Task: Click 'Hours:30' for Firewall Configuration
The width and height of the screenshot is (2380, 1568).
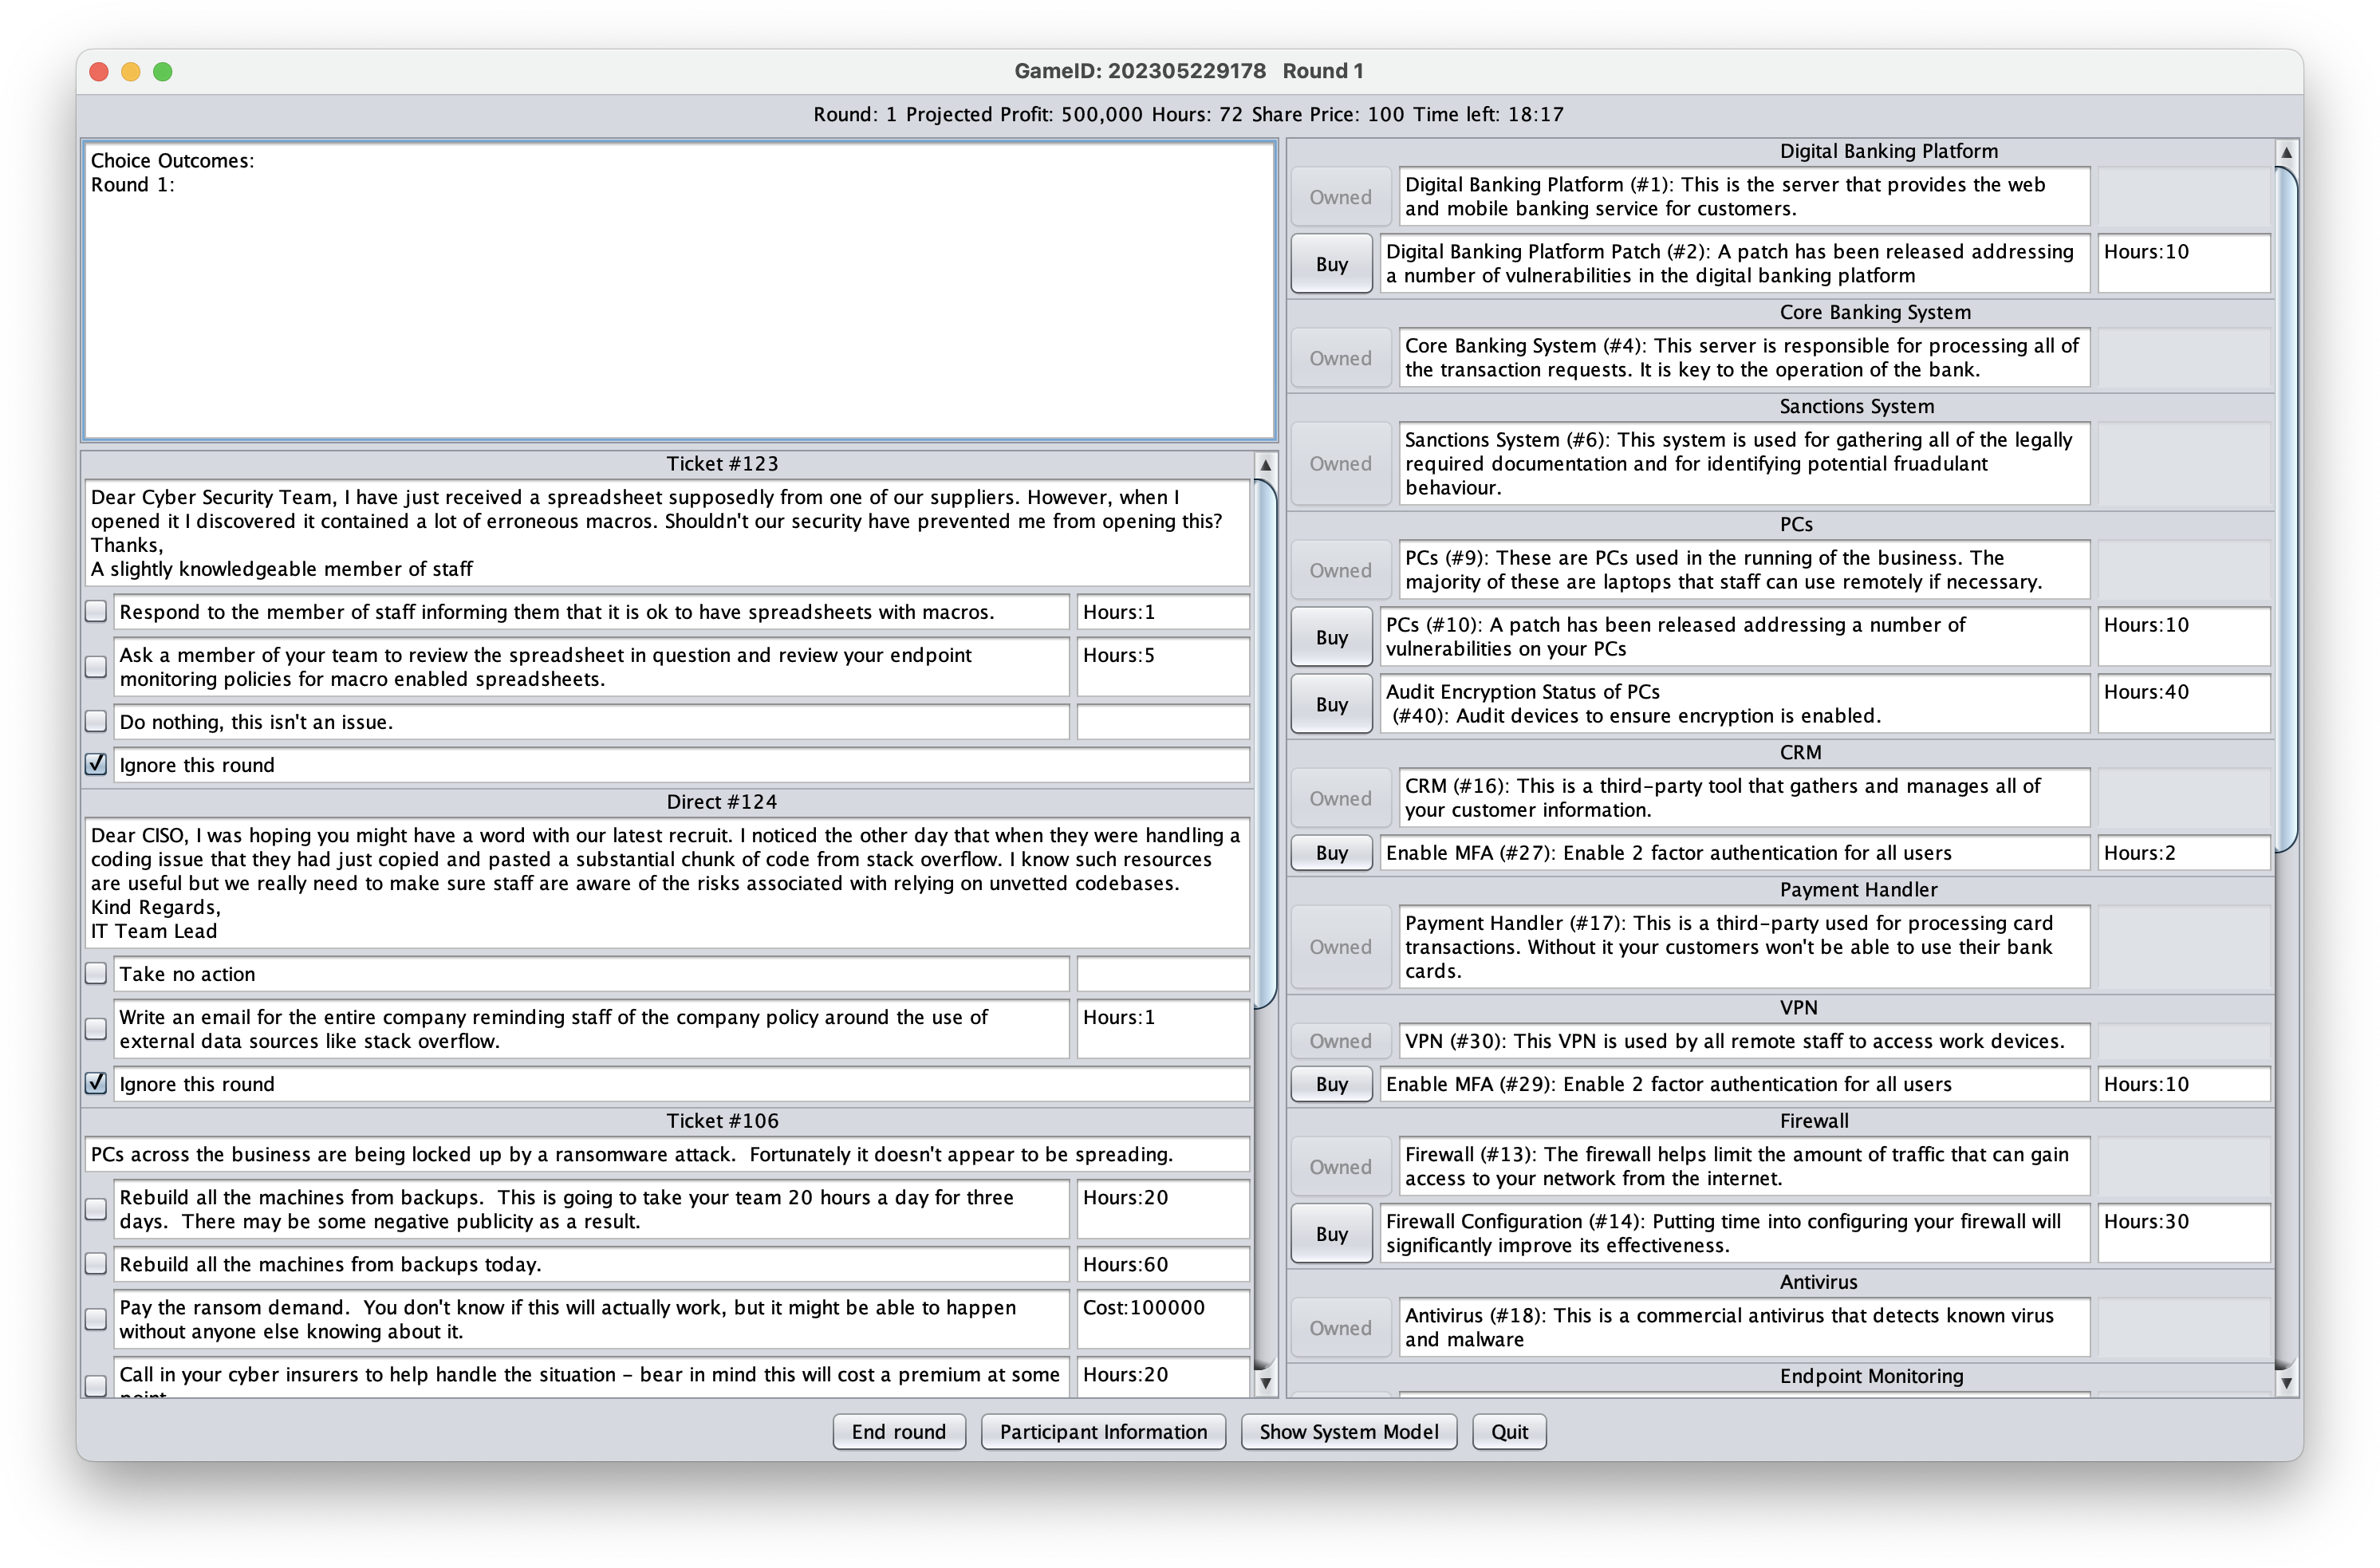Action: pos(2184,1234)
